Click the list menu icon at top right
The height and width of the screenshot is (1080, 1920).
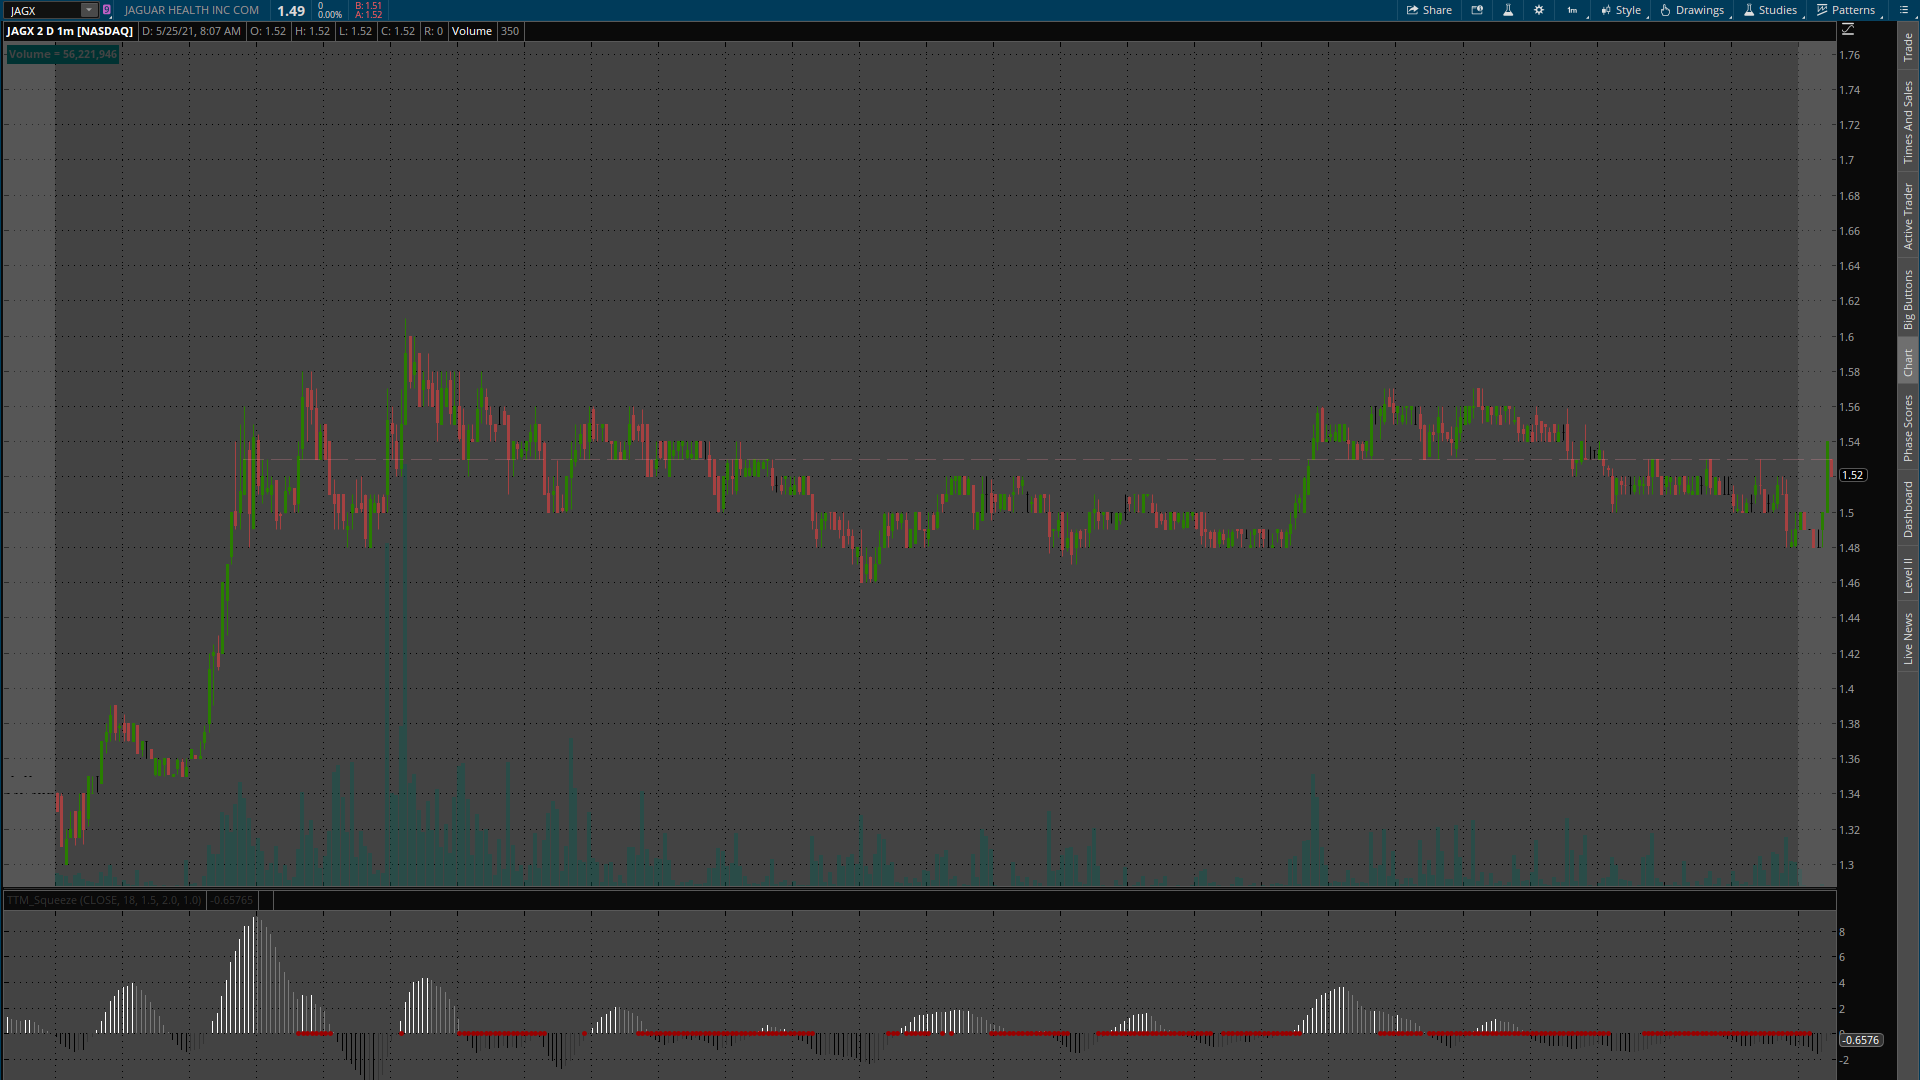click(1904, 10)
